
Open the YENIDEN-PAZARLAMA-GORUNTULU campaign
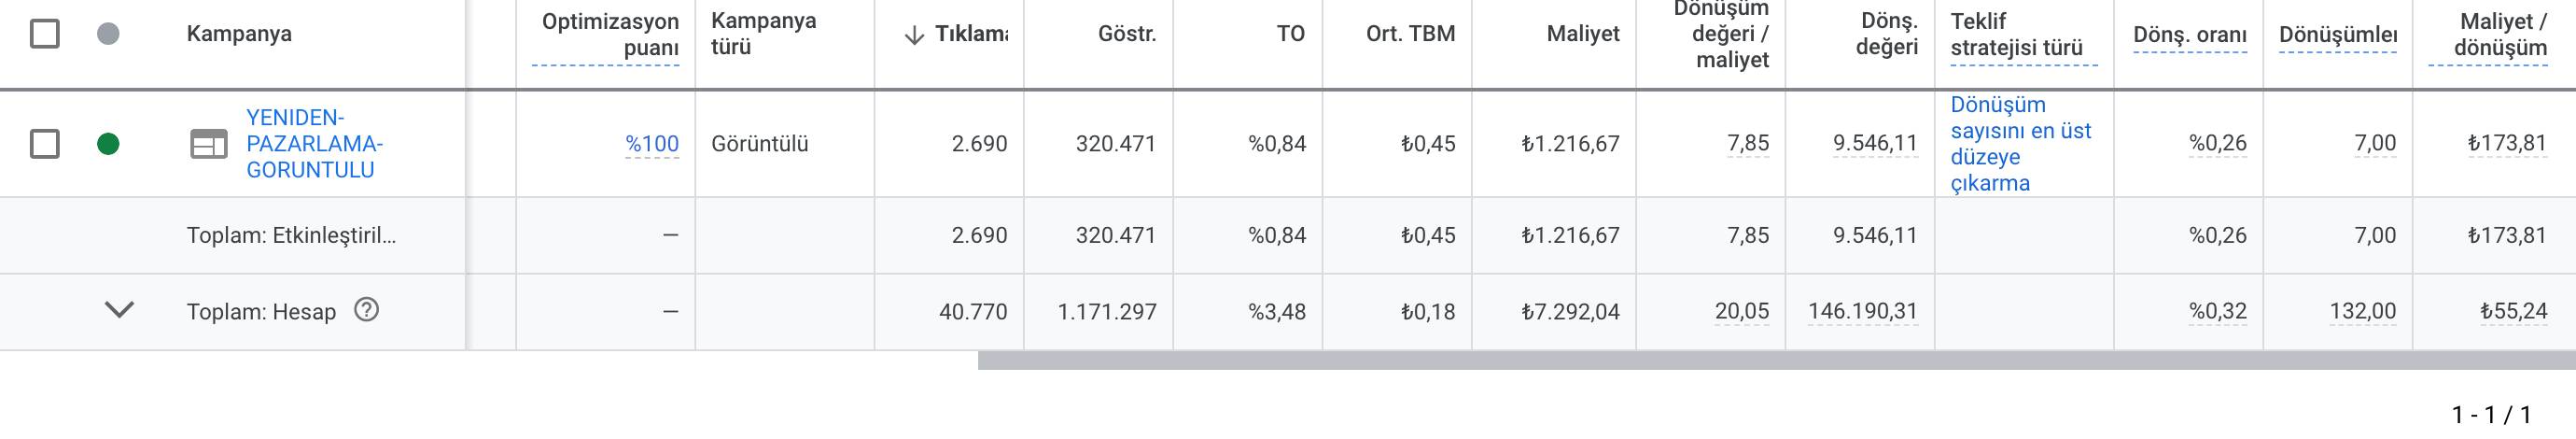(x=314, y=144)
